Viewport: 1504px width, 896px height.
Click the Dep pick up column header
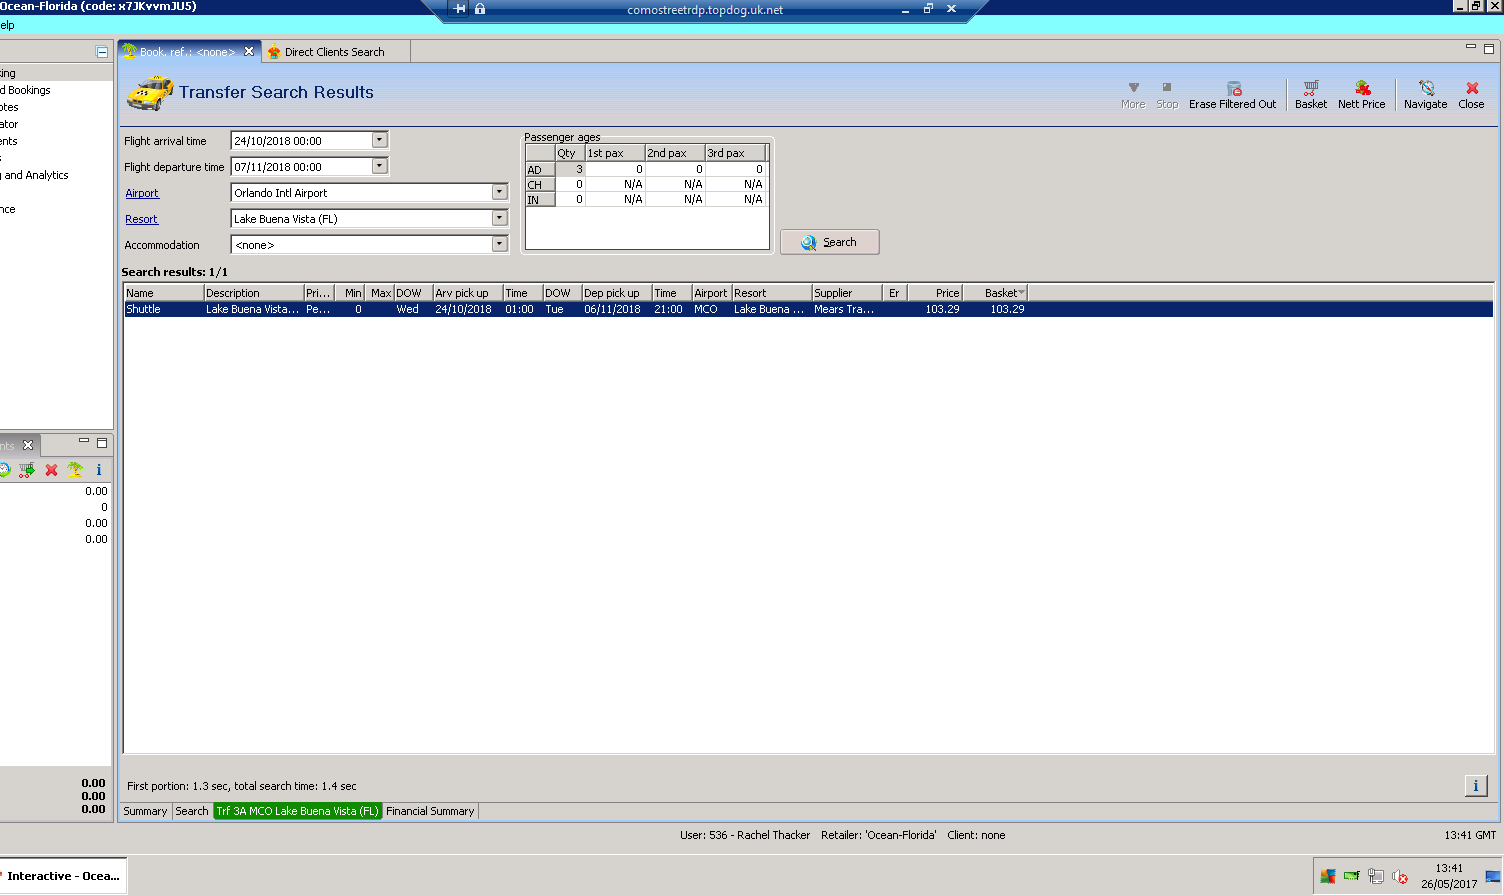coord(617,293)
